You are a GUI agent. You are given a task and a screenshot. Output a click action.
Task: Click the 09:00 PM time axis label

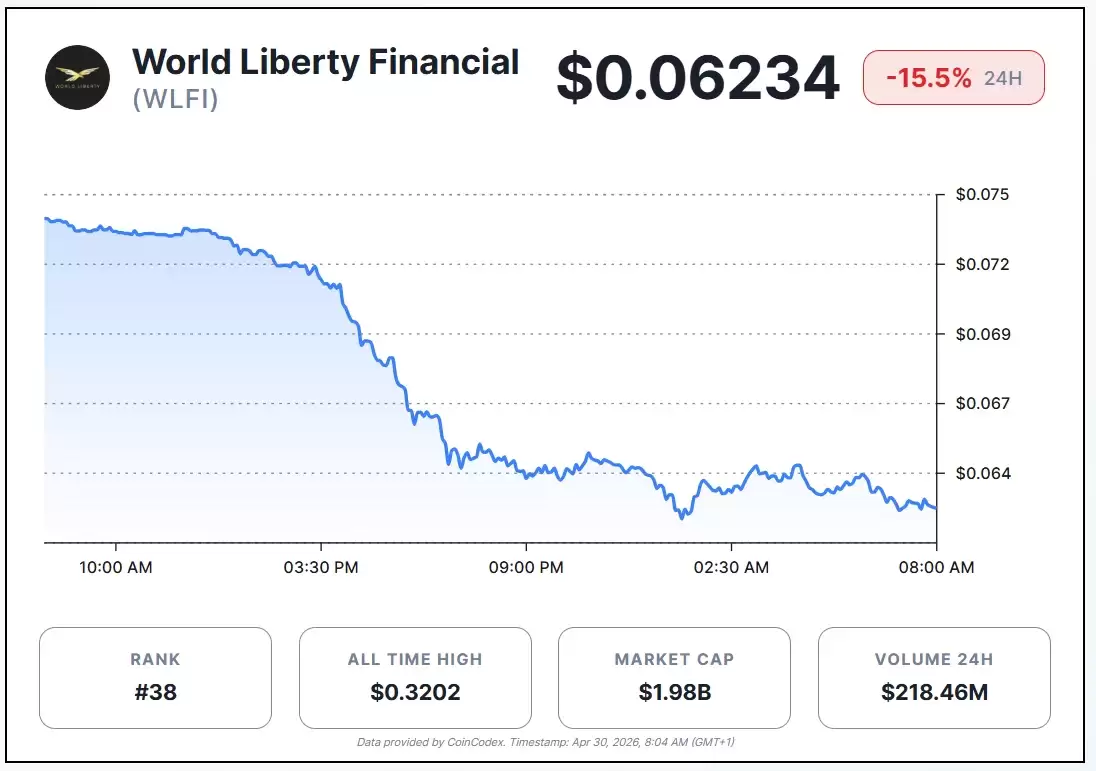click(526, 567)
